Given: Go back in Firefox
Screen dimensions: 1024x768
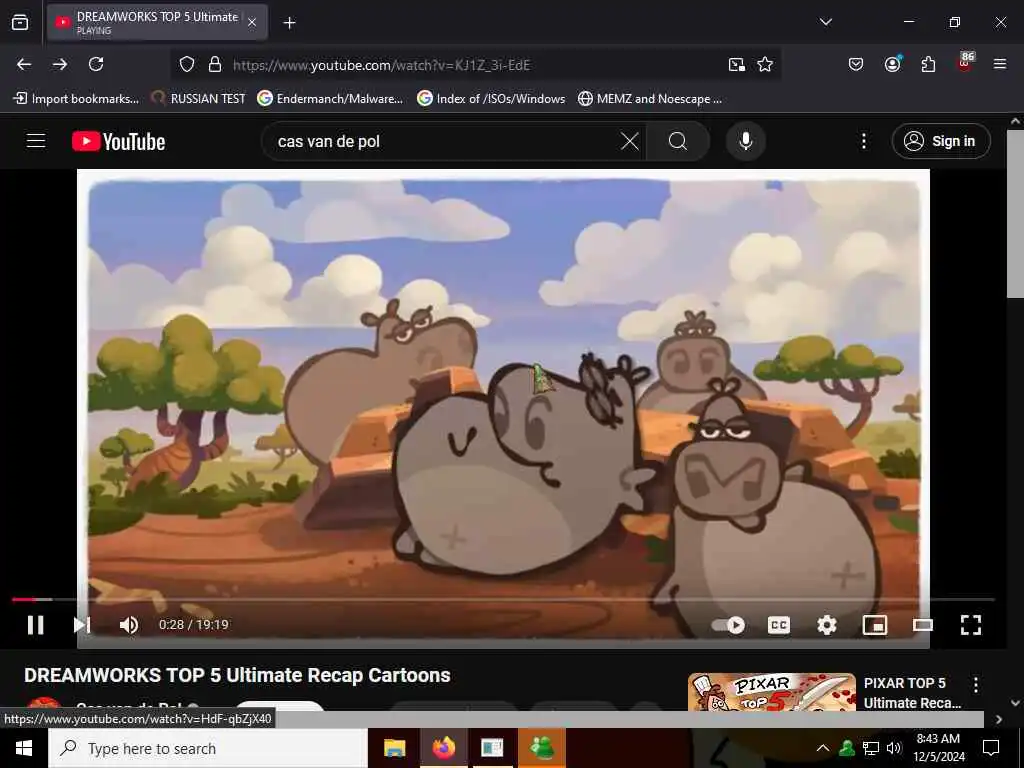Looking at the screenshot, I should 24,64.
